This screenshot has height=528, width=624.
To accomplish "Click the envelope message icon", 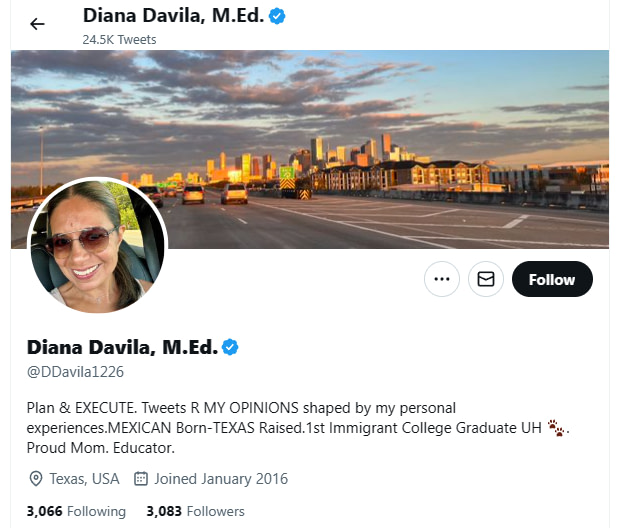I will point(486,279).
